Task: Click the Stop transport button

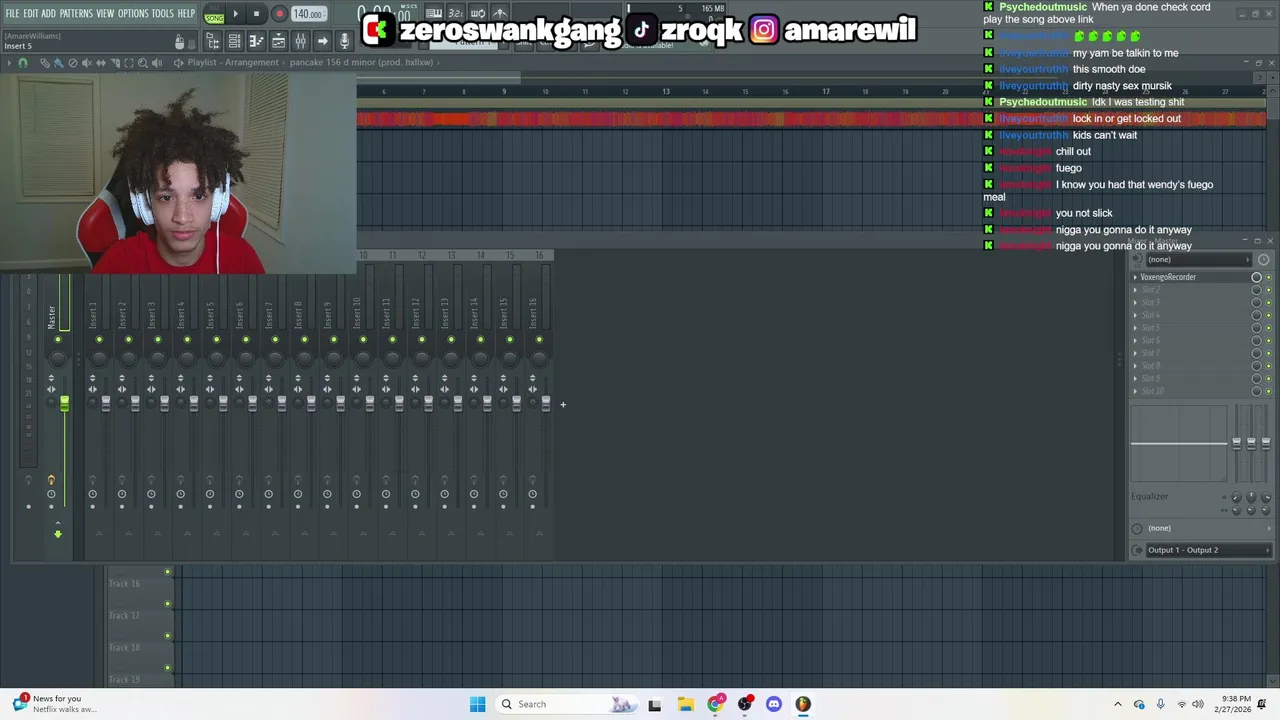Action: tap(256, 14)
